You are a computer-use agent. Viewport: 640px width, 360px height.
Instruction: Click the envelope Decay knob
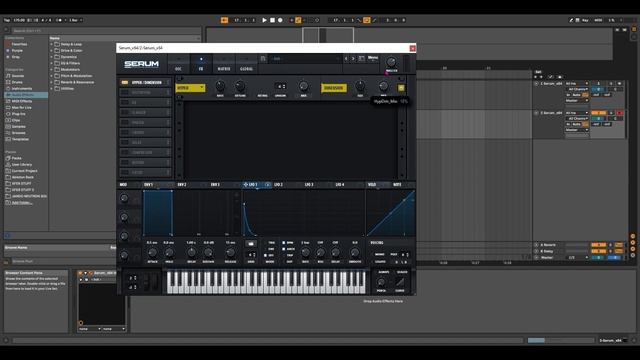coord(191,253)
